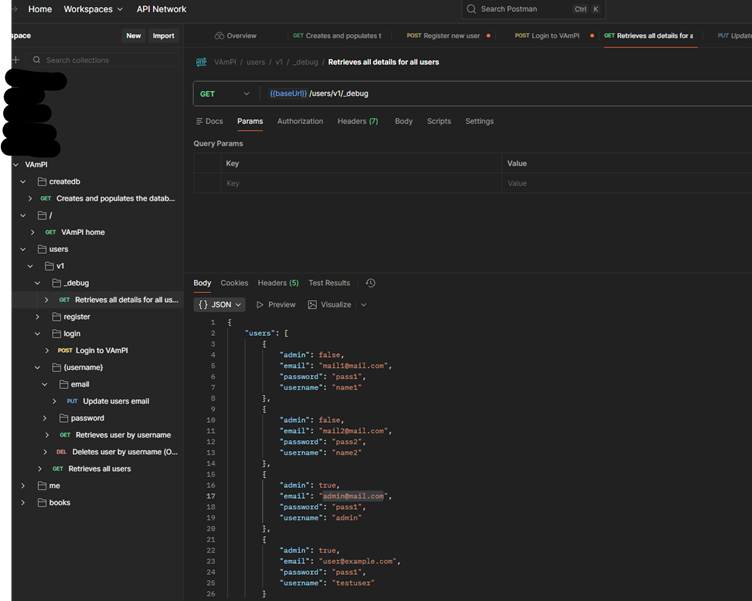Click the email folder icon
This screenshot has height=601, width=752.
click(64, 384)
